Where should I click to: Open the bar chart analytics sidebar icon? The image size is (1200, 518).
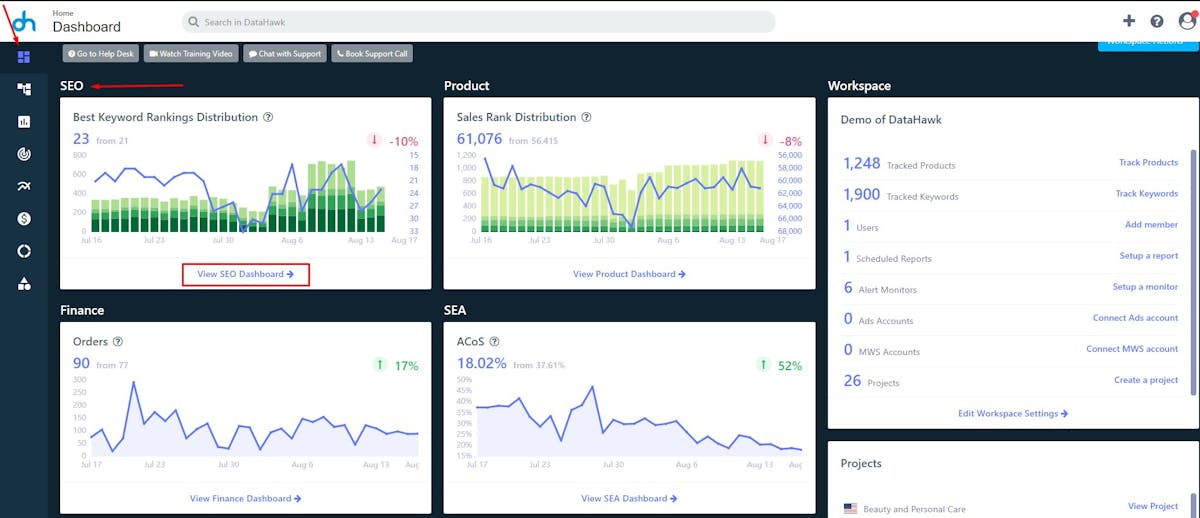(24, 121)
